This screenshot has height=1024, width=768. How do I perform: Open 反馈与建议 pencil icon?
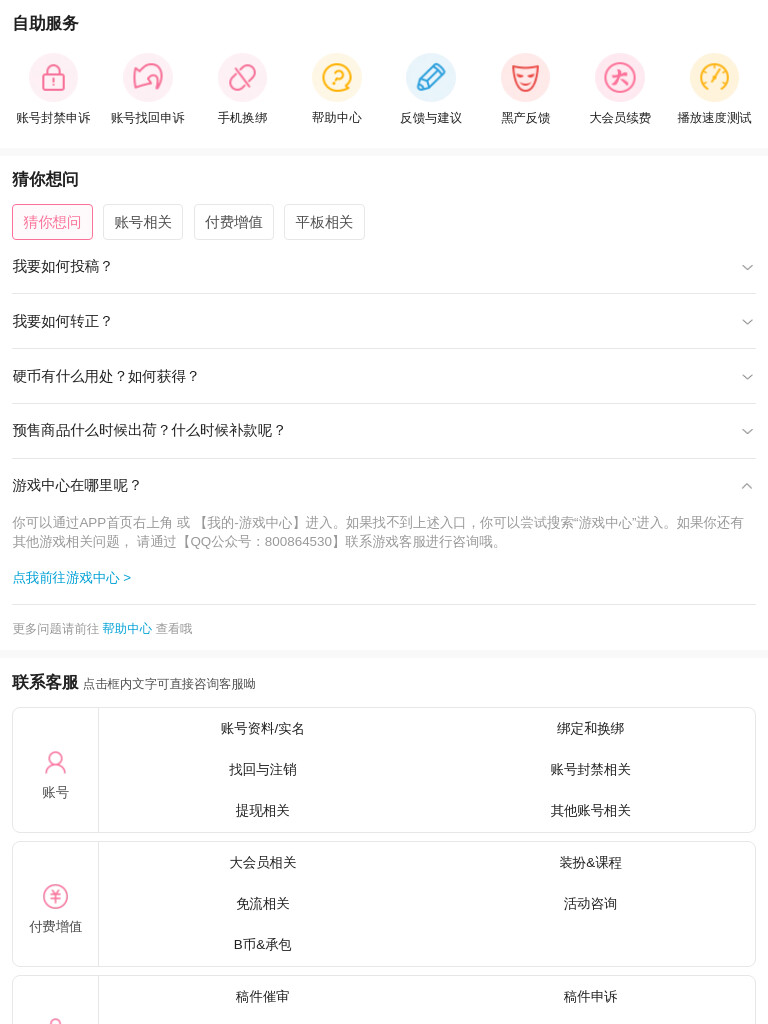pos(431,78)
